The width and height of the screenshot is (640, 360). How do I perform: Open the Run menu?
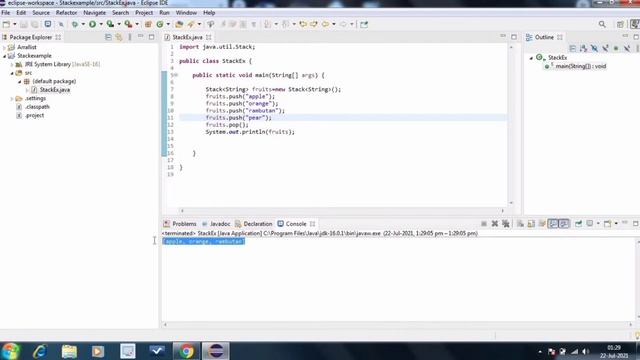(164, 13)
